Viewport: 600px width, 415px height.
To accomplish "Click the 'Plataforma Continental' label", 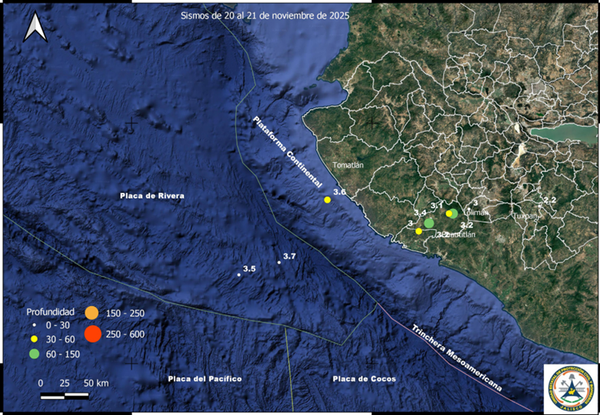I will (288, 152).
